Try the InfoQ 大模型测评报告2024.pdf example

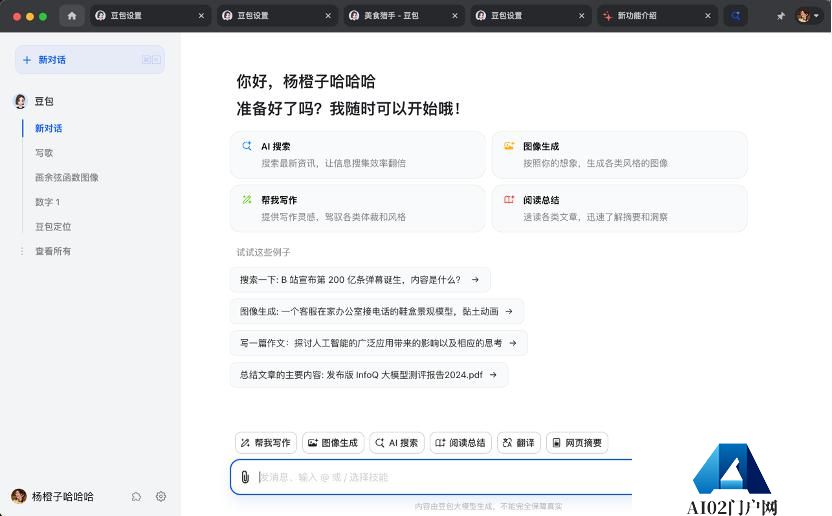(x=369, y=375)
